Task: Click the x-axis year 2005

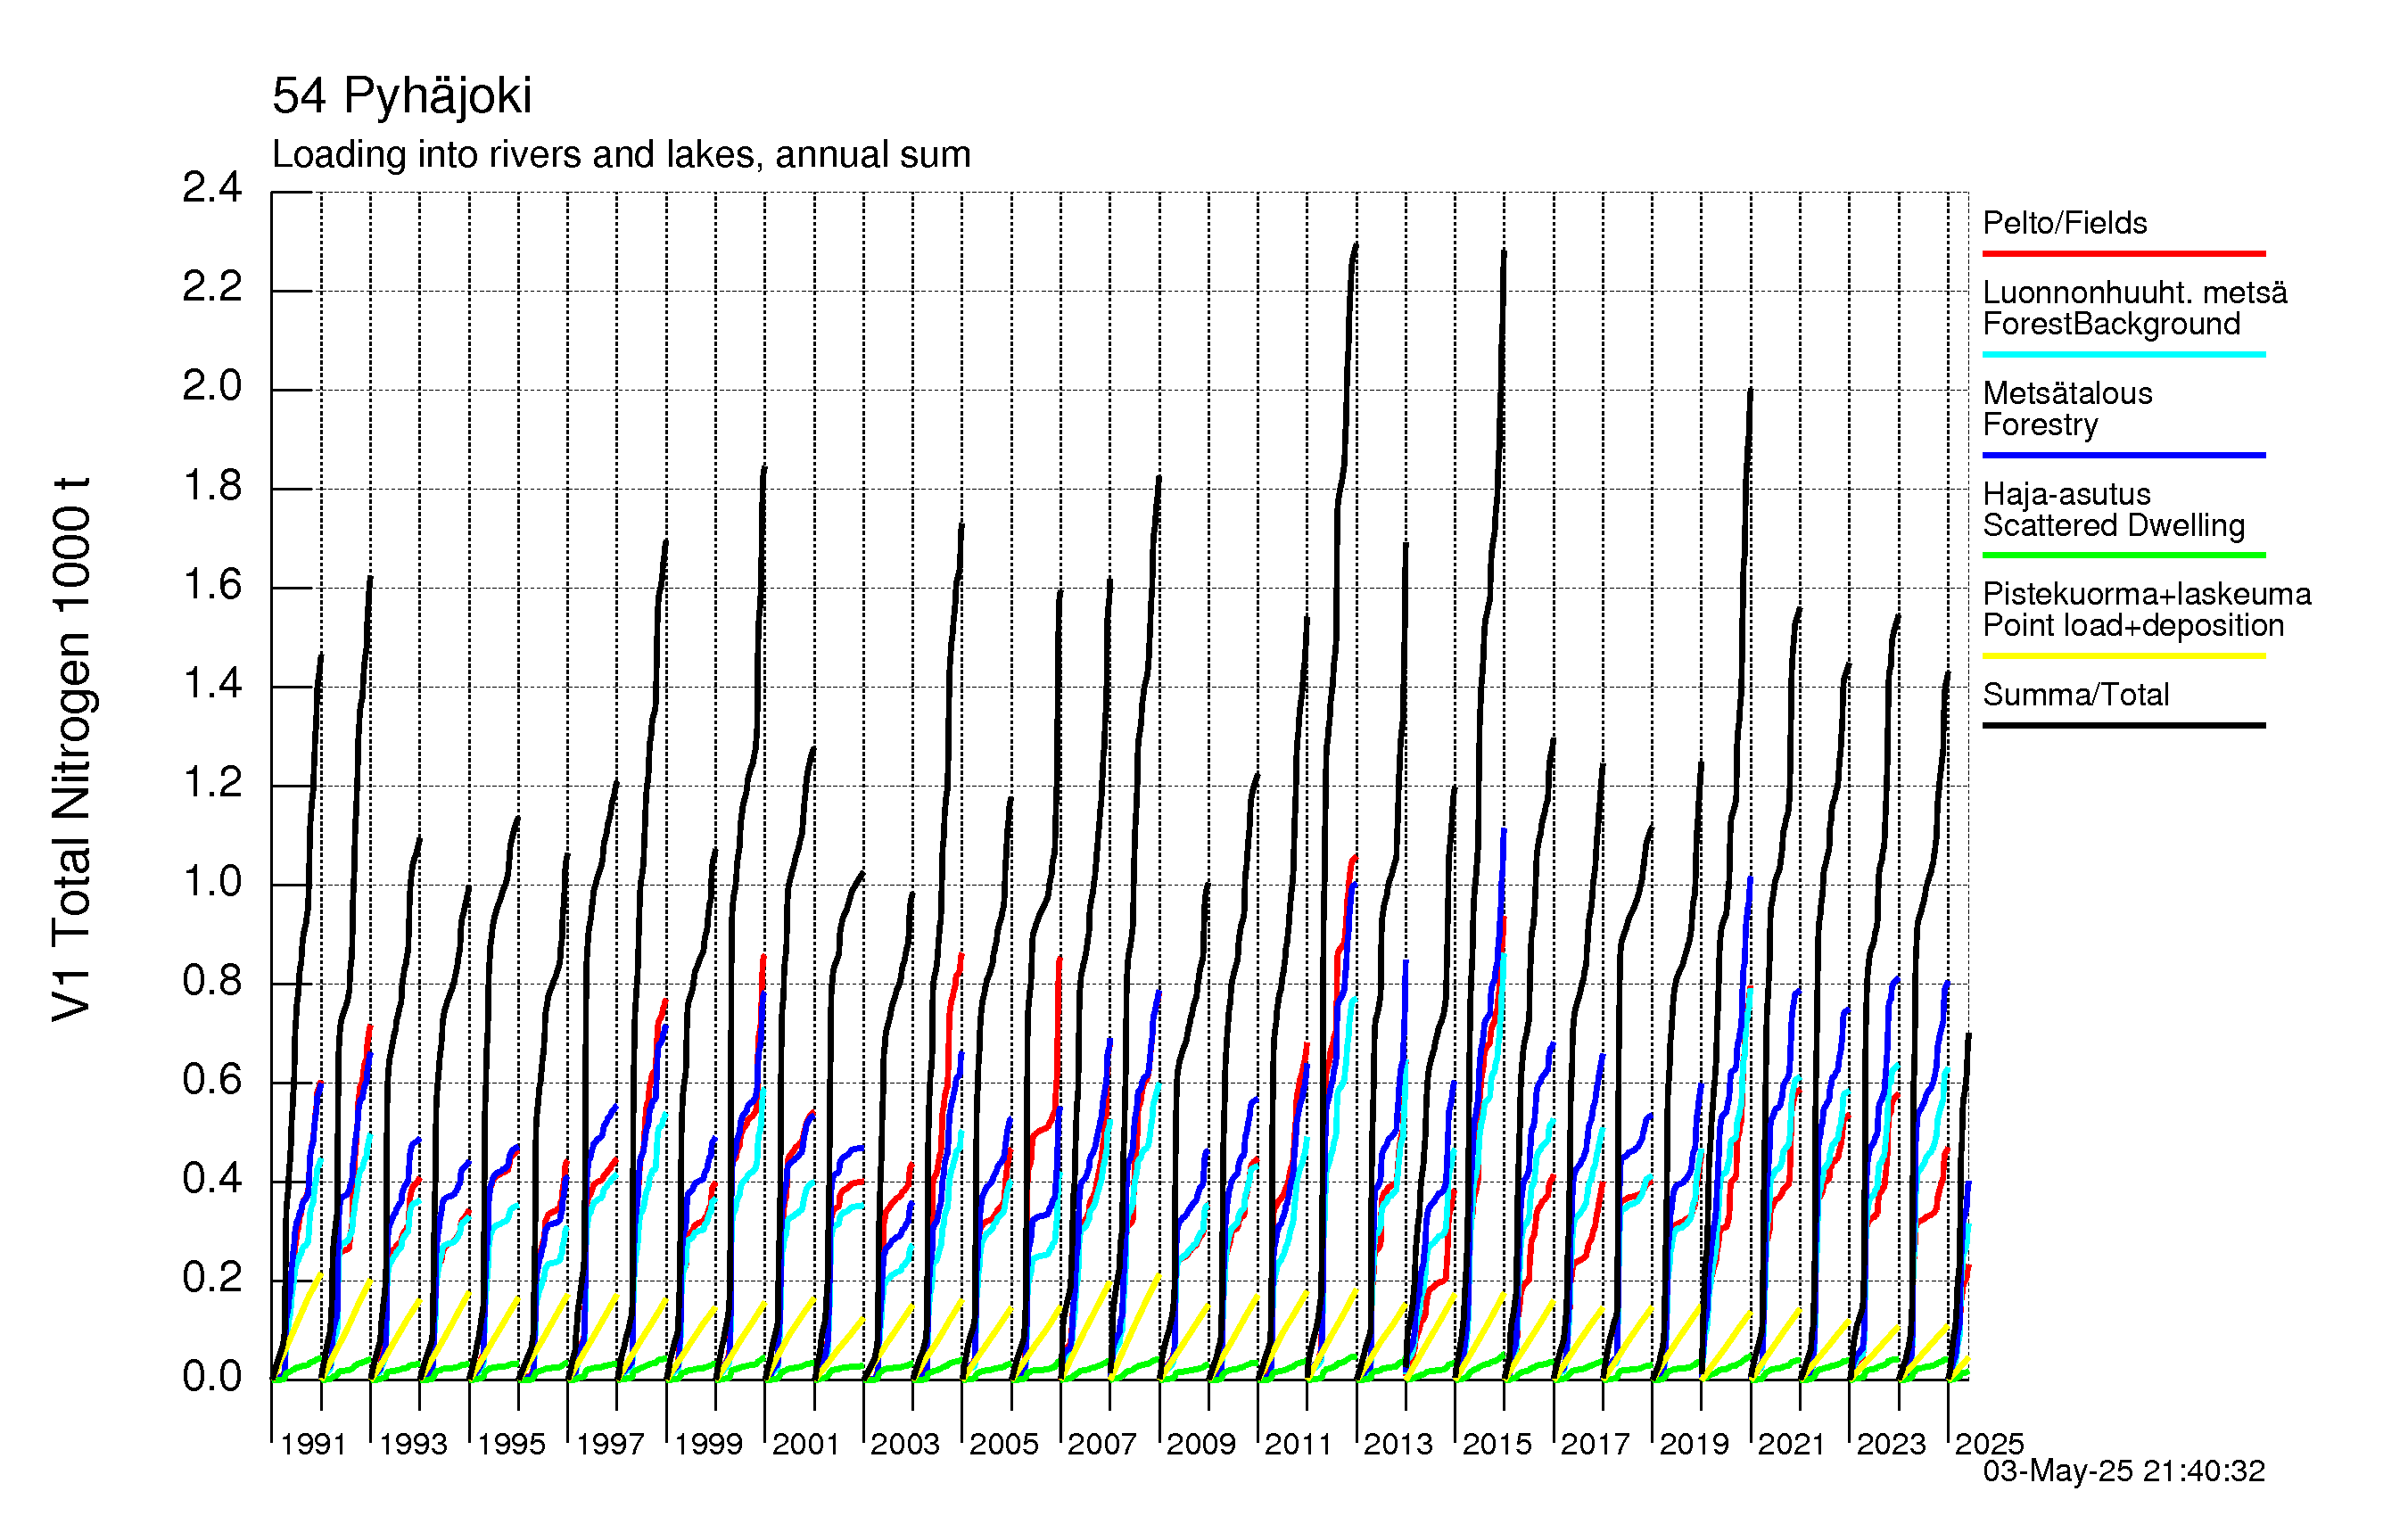Action: (x=1004, y=1444)
